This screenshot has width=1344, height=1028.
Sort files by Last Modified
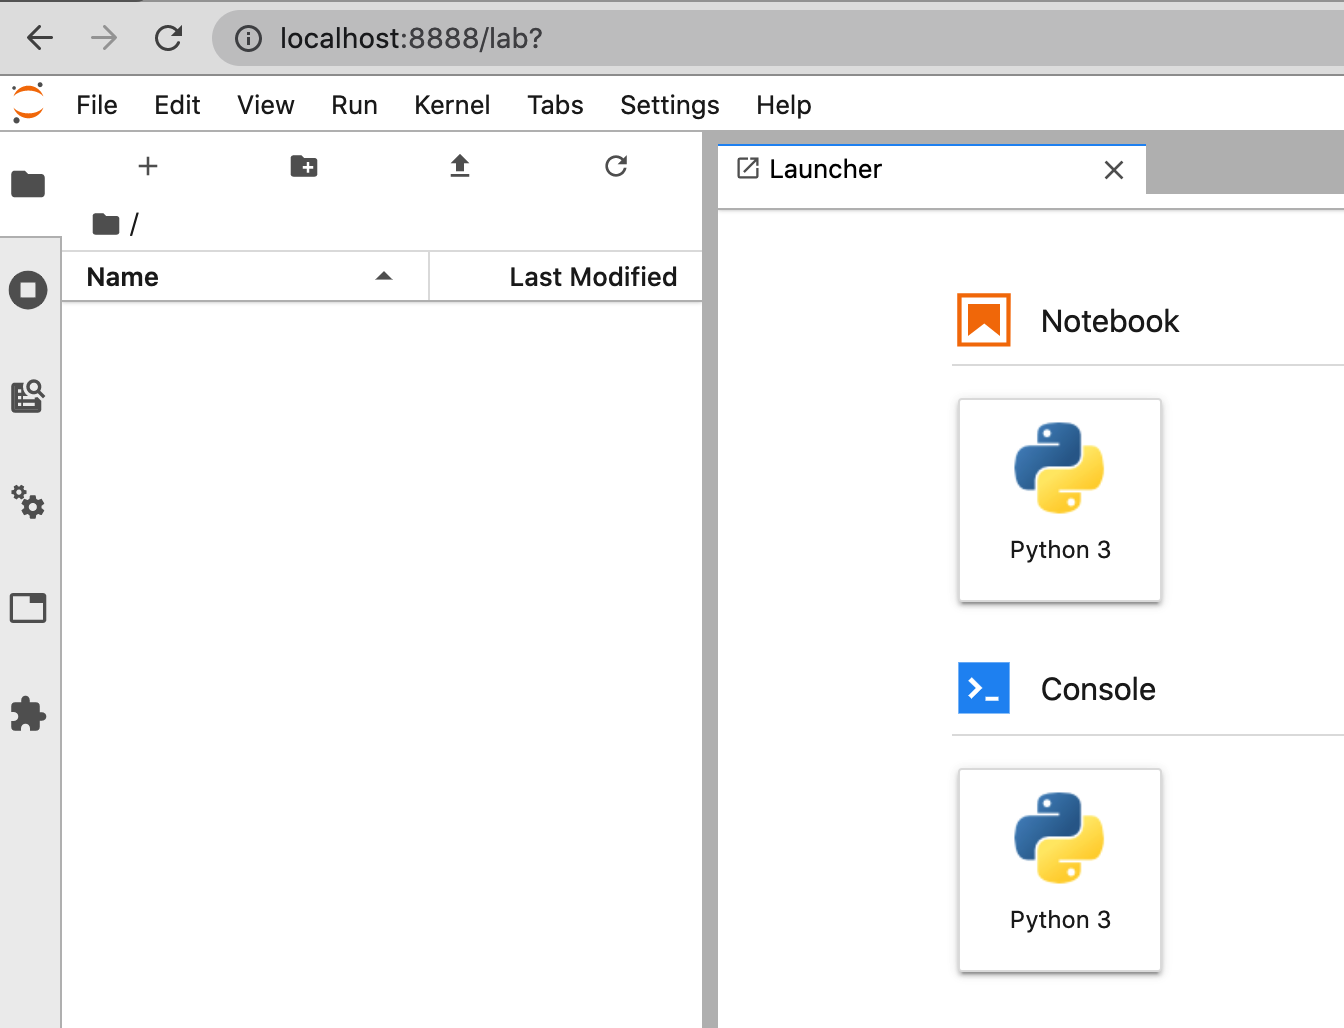point(592,277)
